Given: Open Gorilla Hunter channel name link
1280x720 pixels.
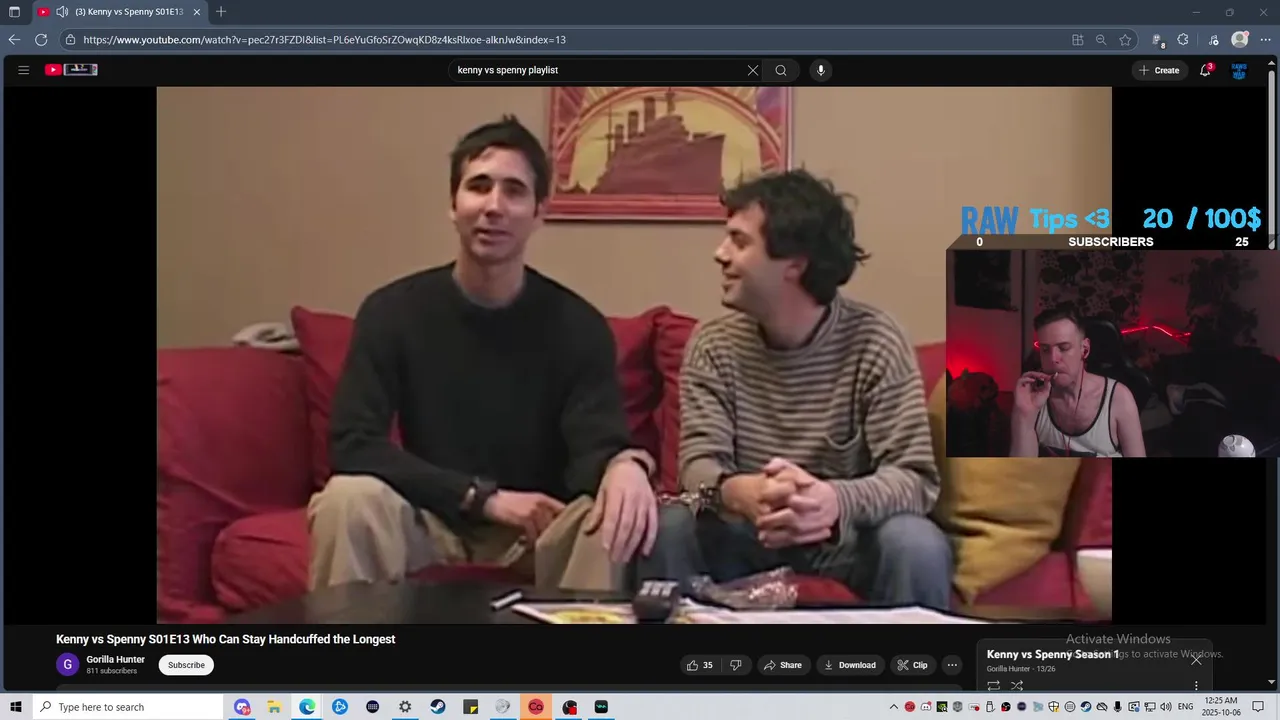Looking at the screenshot, I should [115, 659].
